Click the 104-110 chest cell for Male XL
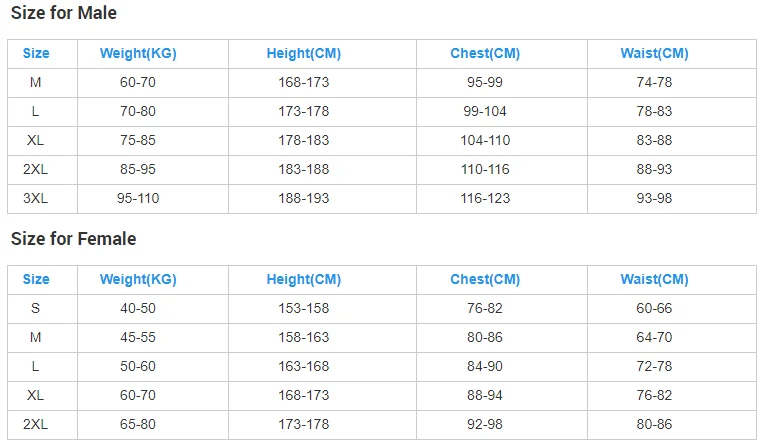 [x=485, y=141]
